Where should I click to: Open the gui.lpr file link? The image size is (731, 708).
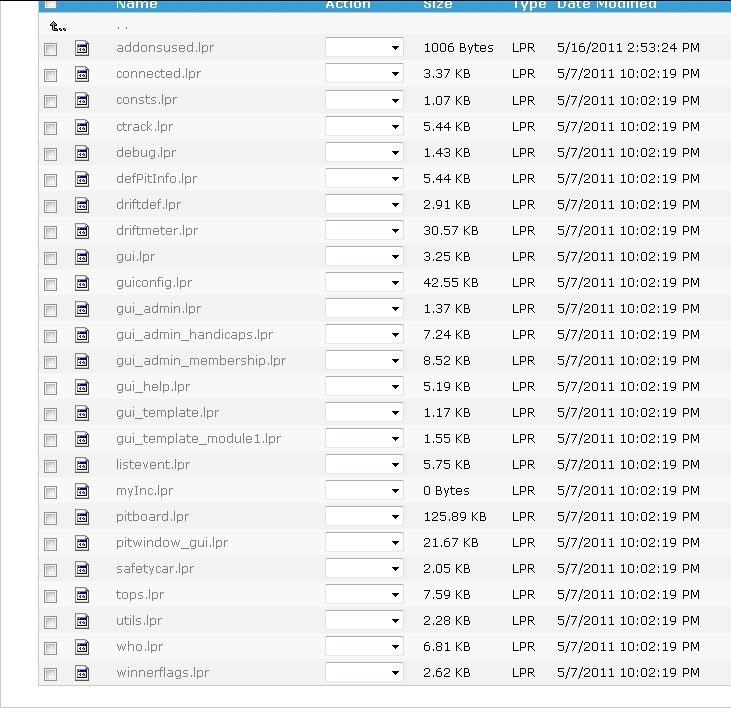(136, 257)
